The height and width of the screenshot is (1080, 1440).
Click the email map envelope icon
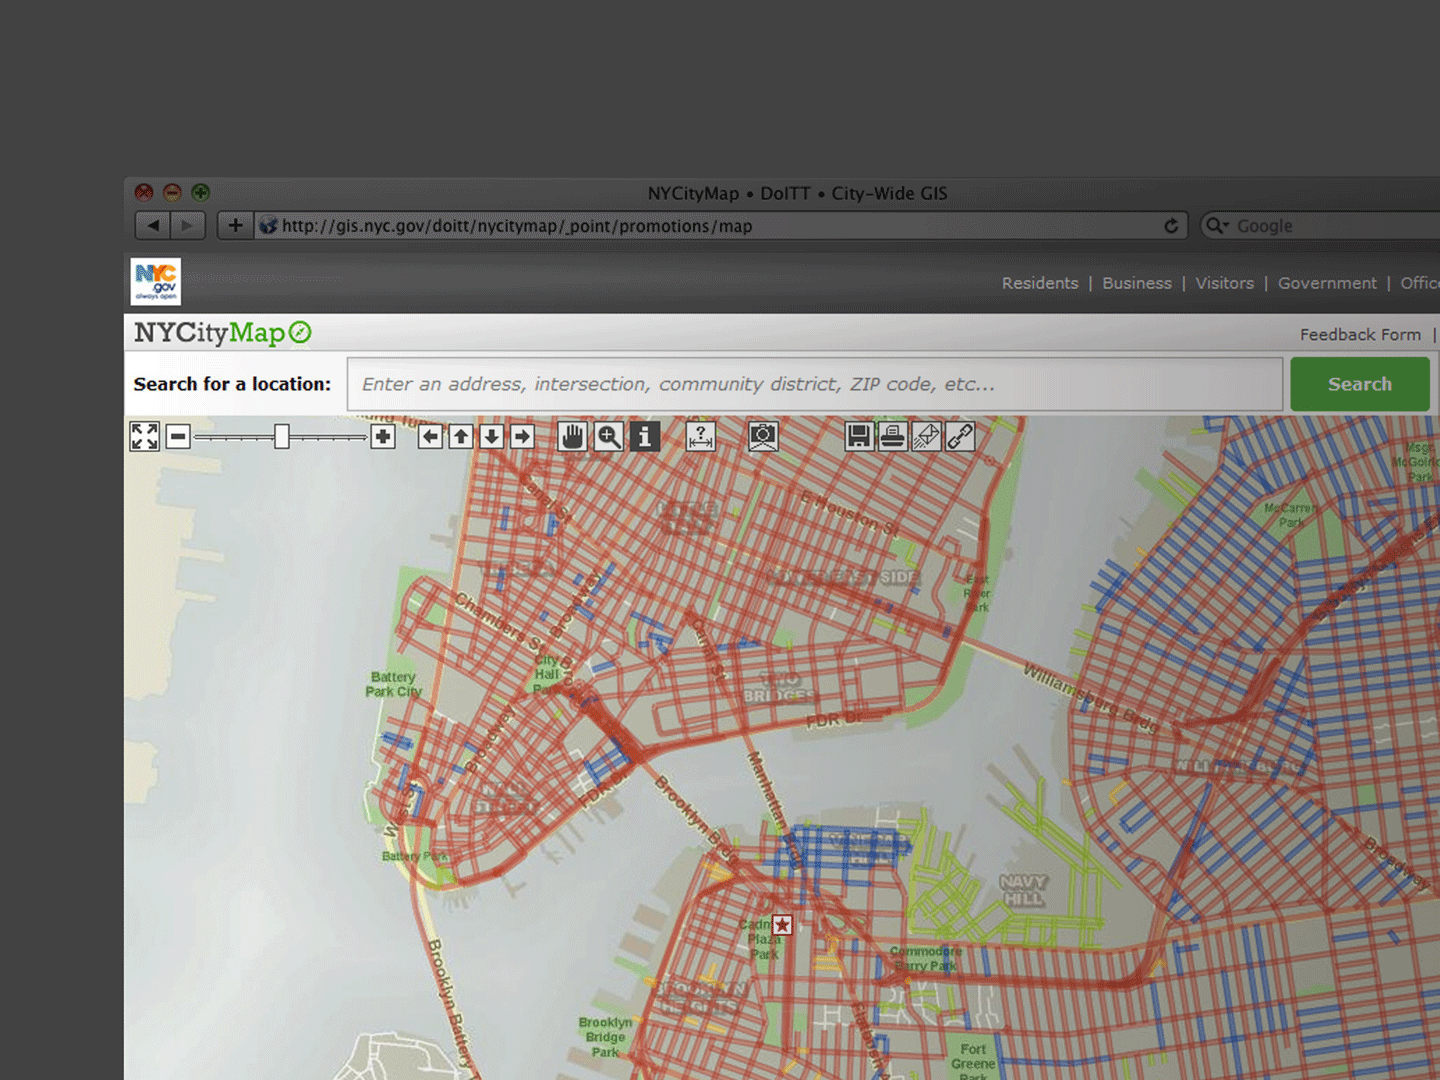click(x=926, y=436)
